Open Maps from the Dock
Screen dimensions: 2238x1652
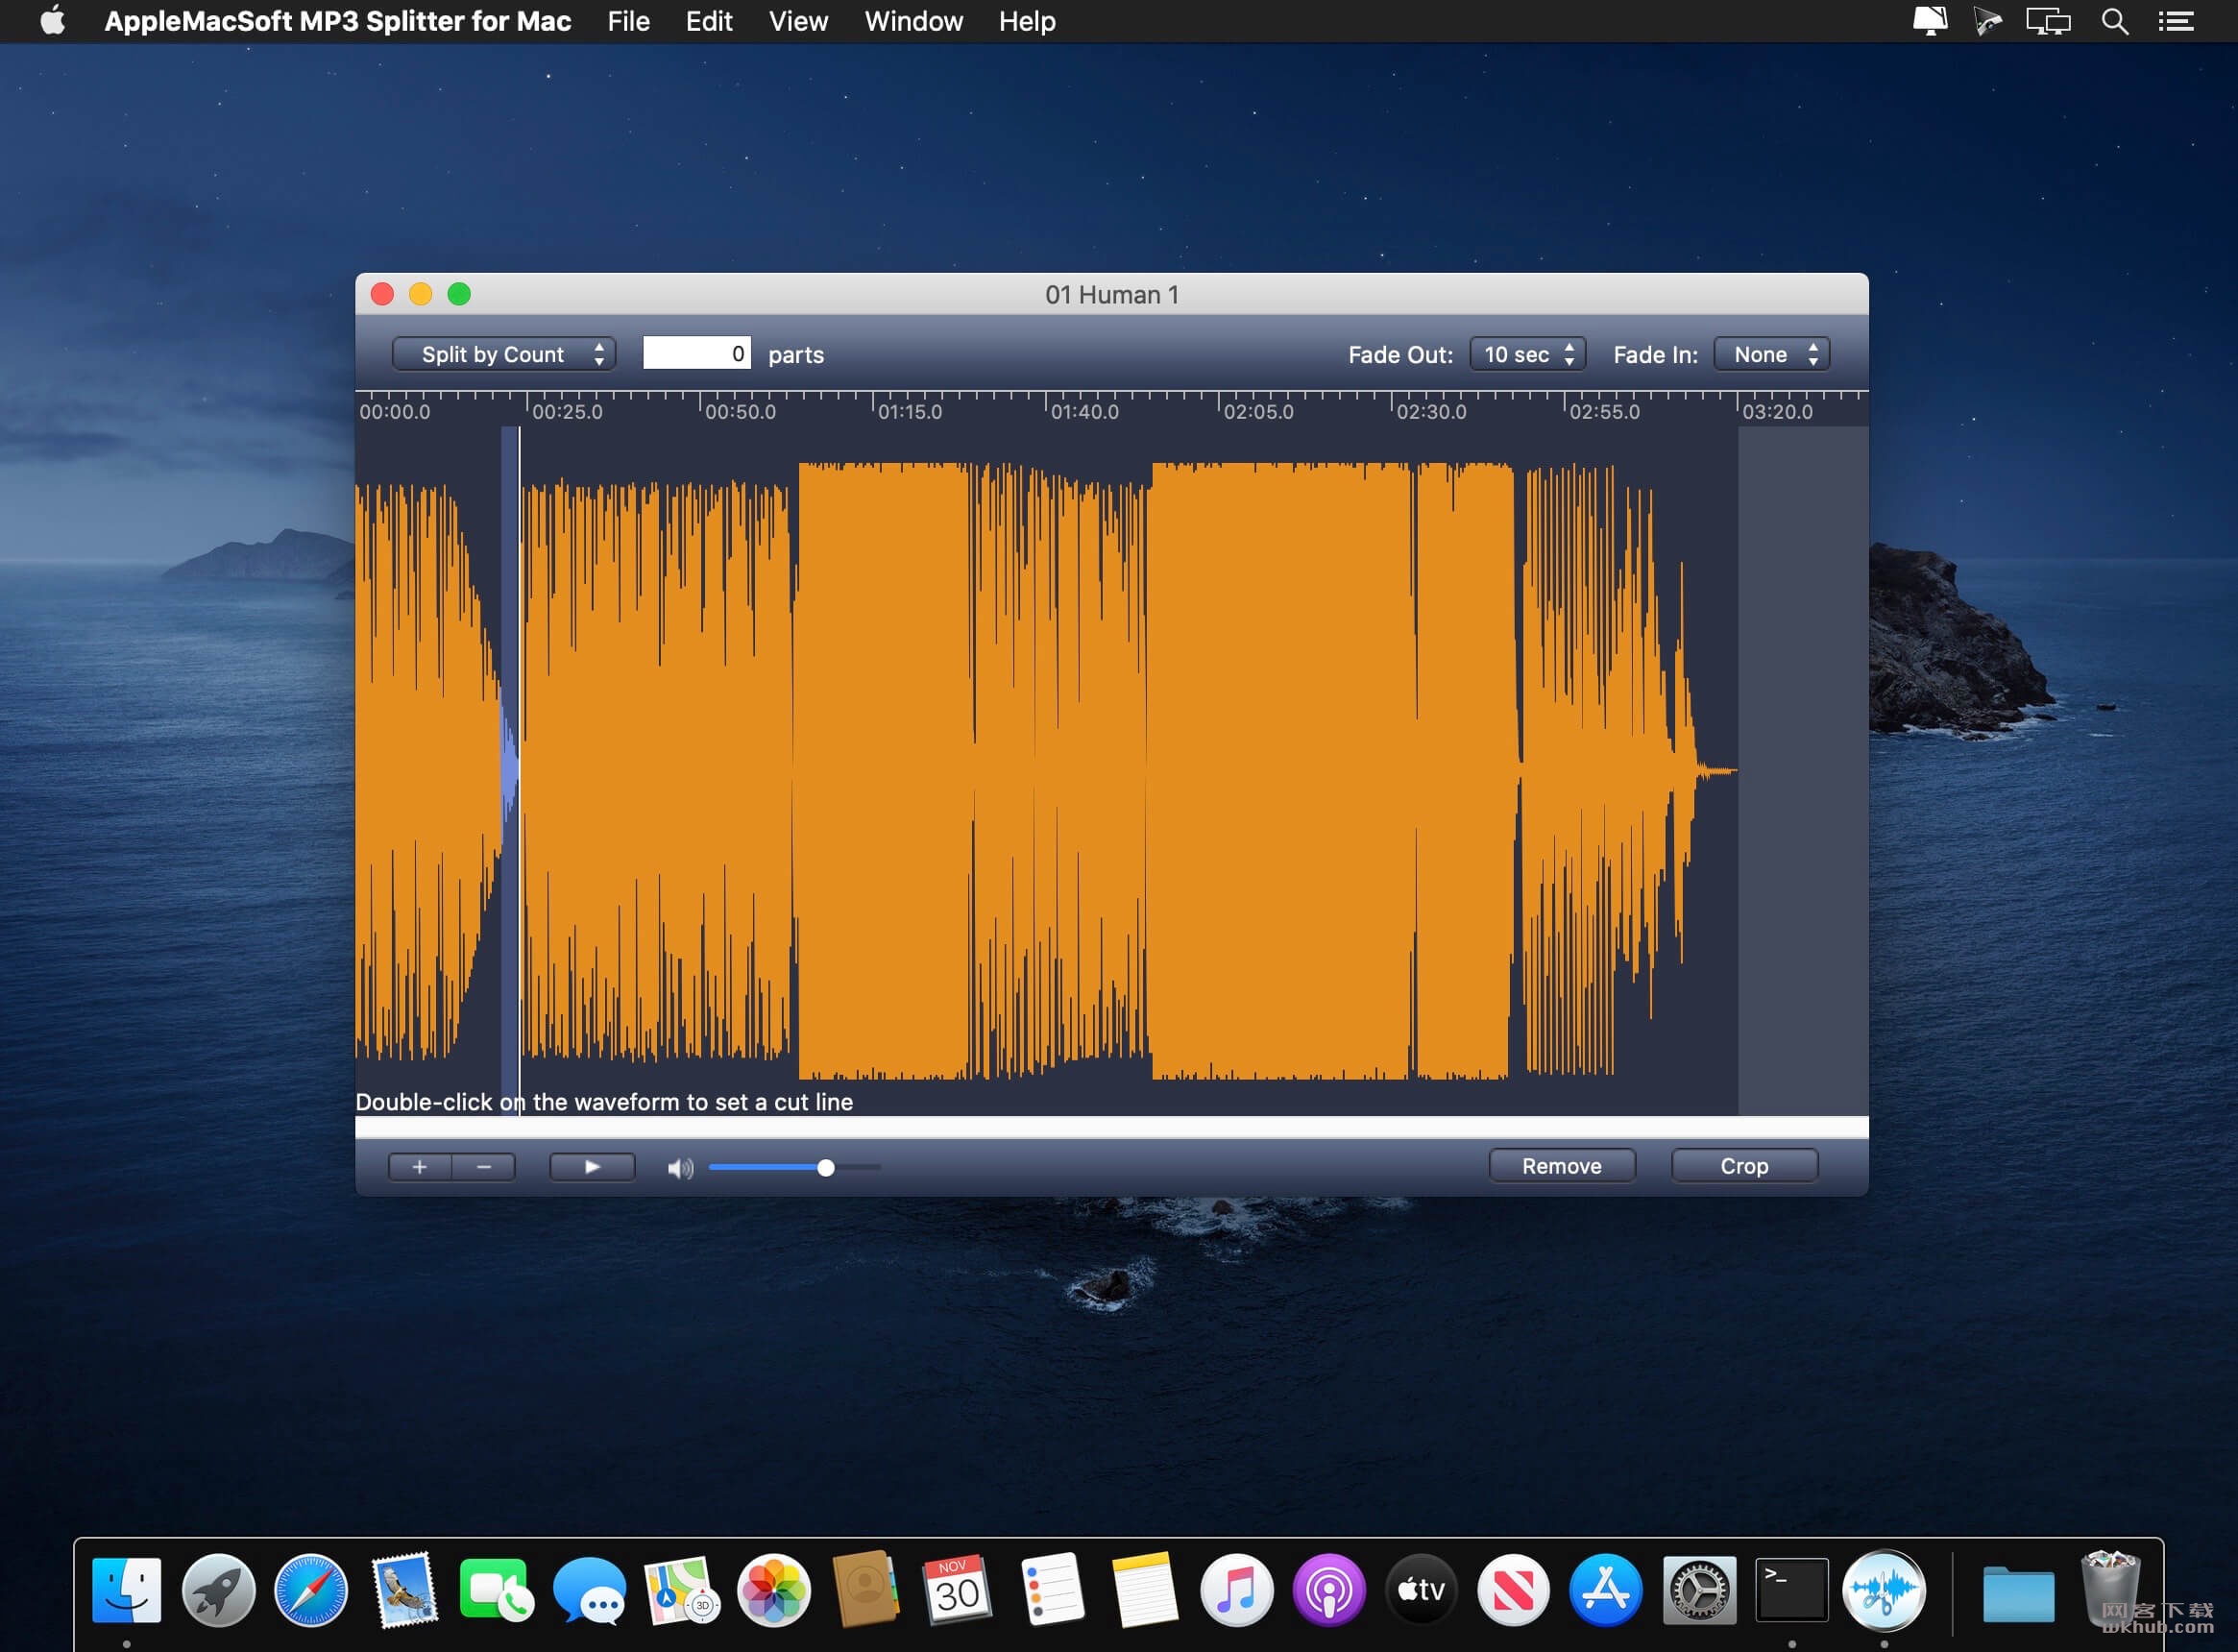681,1590
